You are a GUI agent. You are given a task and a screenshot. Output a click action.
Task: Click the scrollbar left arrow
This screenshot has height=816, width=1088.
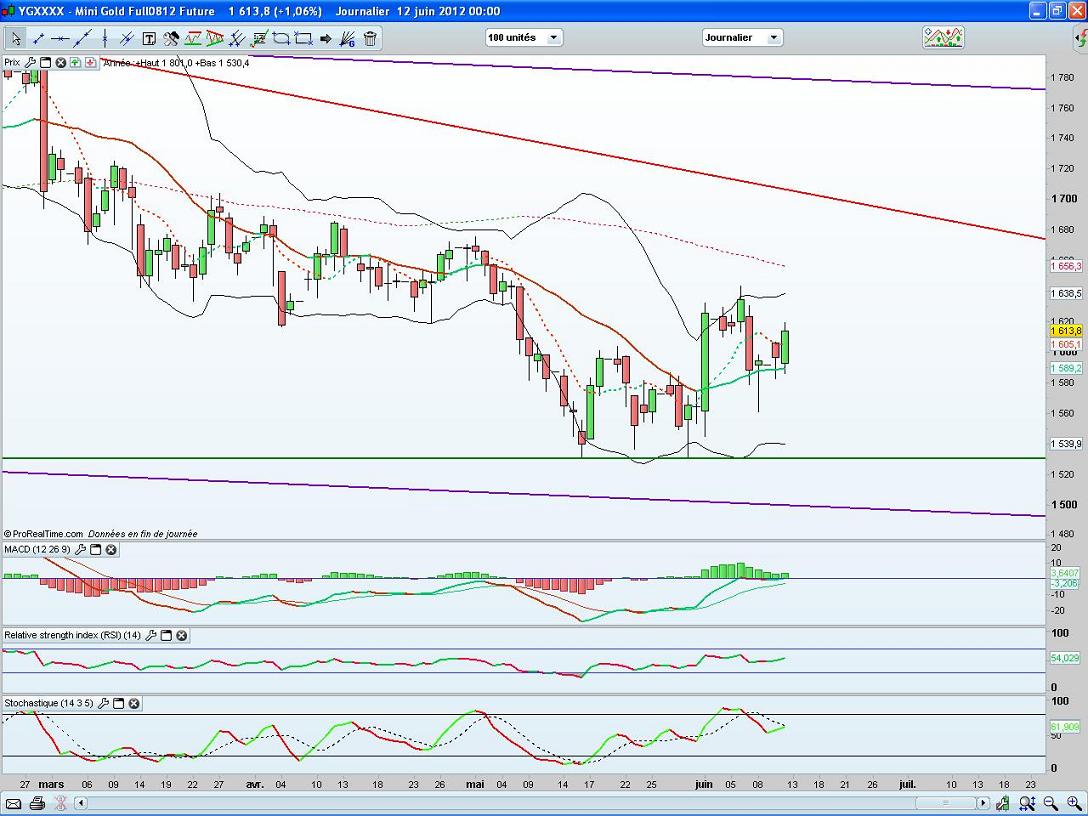tap(81, 803)
